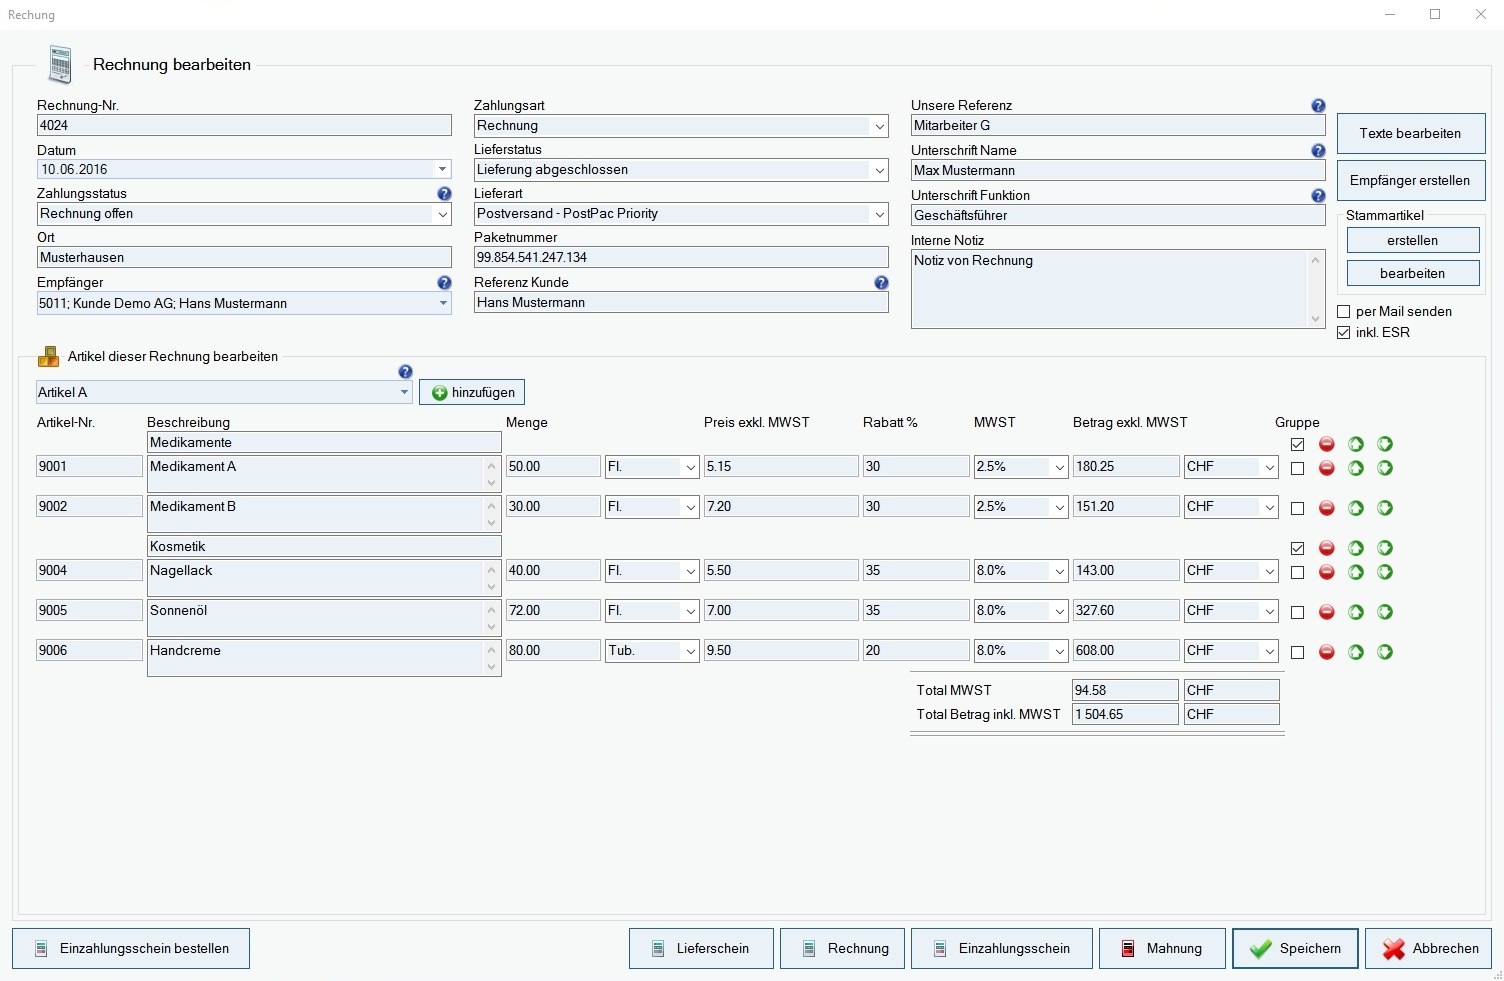Image resolution: width=1504 pixels, height=981 pixels.
Task: Move the Kosmetik group row down
Action: (x=1385, y=548)
